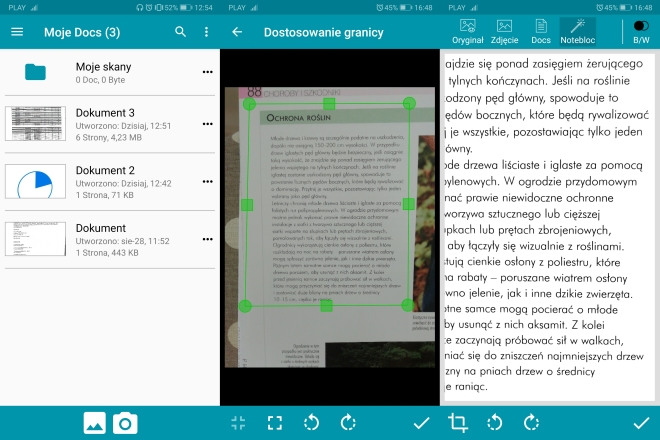Rotate left in the border adjustment screen
Image resolution: width=660 pixels, height=440 pixels.
[311, 423]
